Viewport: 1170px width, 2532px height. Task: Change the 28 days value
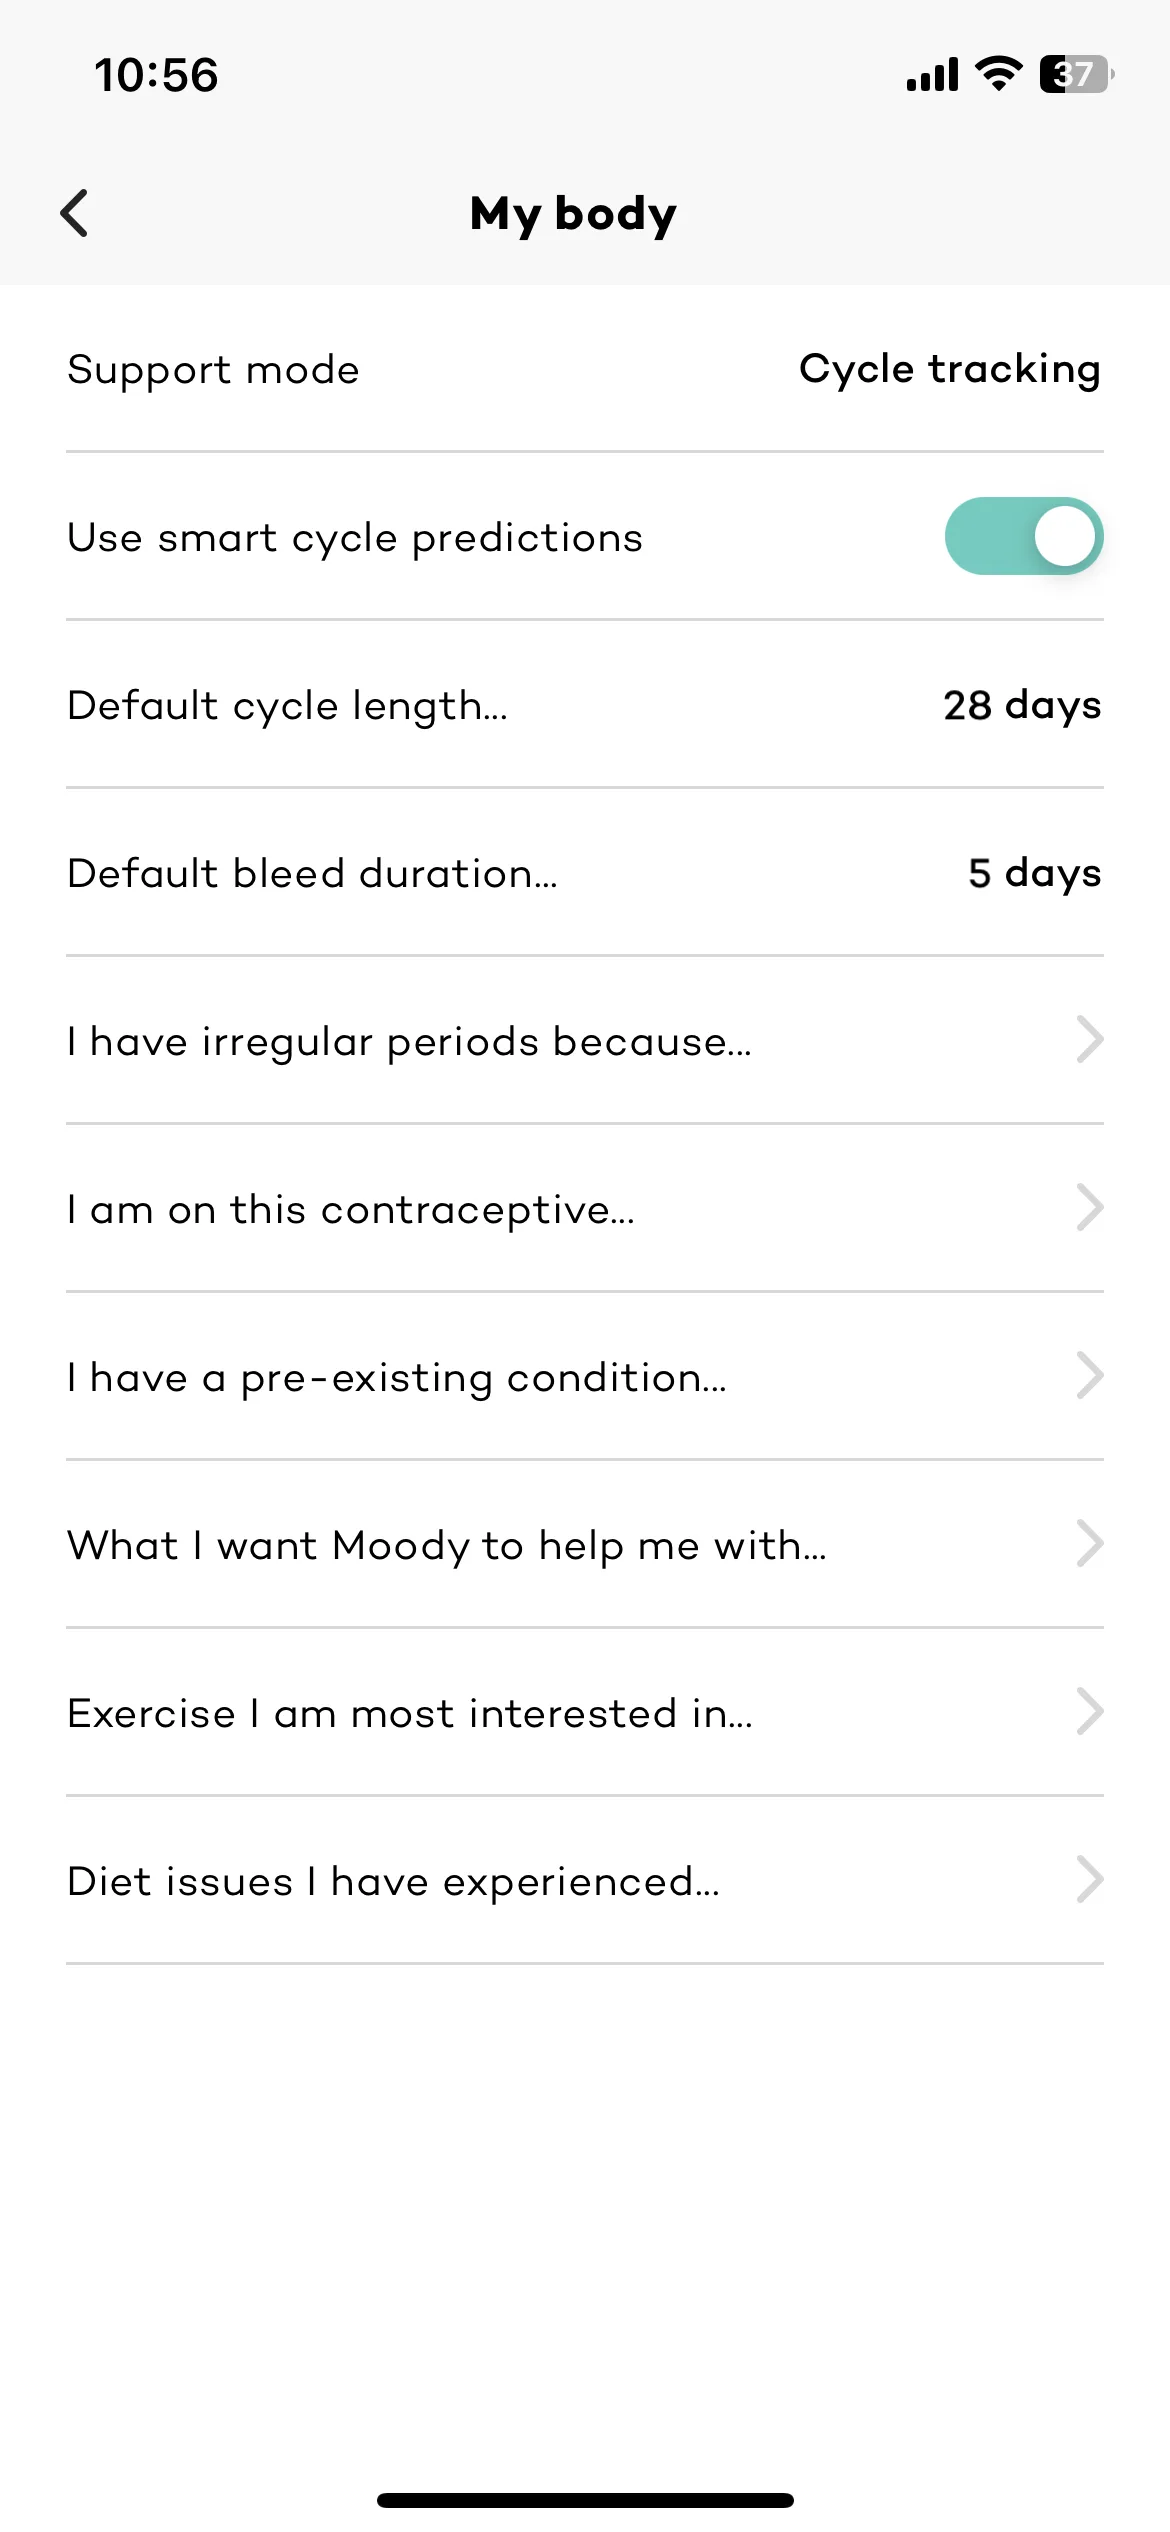pyautogui.click(x=1021, y=706)
